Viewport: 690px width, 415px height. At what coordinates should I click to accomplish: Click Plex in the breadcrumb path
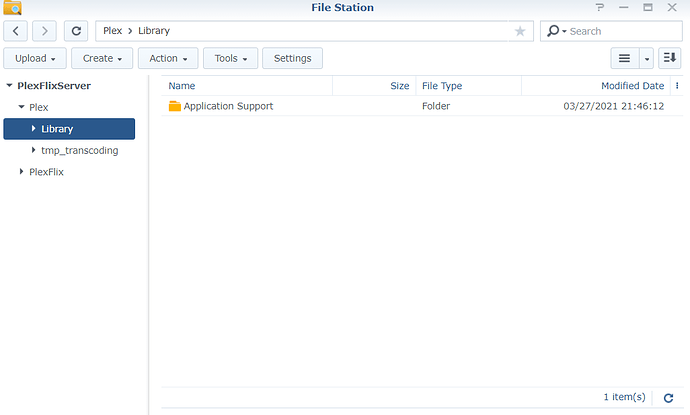point(112,30)
